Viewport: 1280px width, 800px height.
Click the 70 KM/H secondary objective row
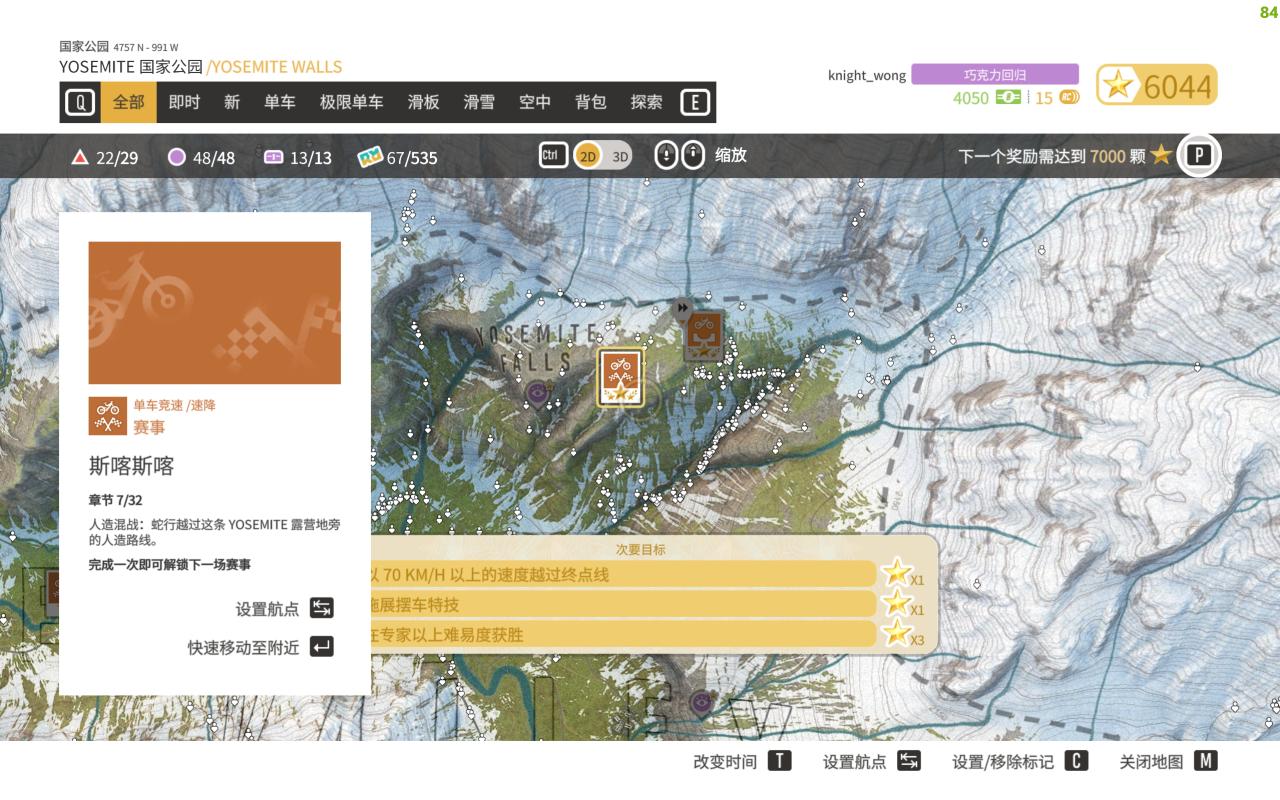click(624, 574)
